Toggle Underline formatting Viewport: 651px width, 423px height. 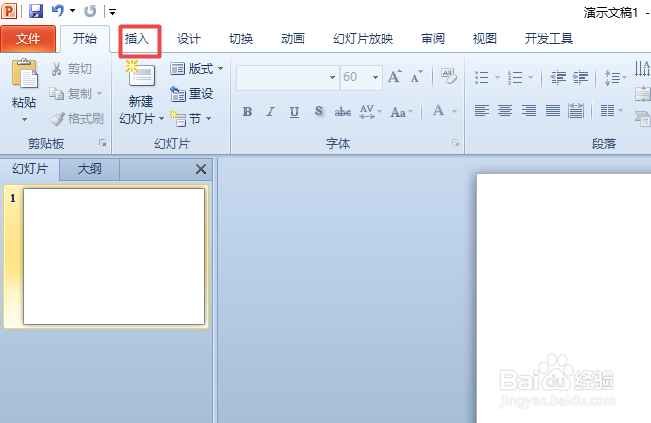pos(294,112)
